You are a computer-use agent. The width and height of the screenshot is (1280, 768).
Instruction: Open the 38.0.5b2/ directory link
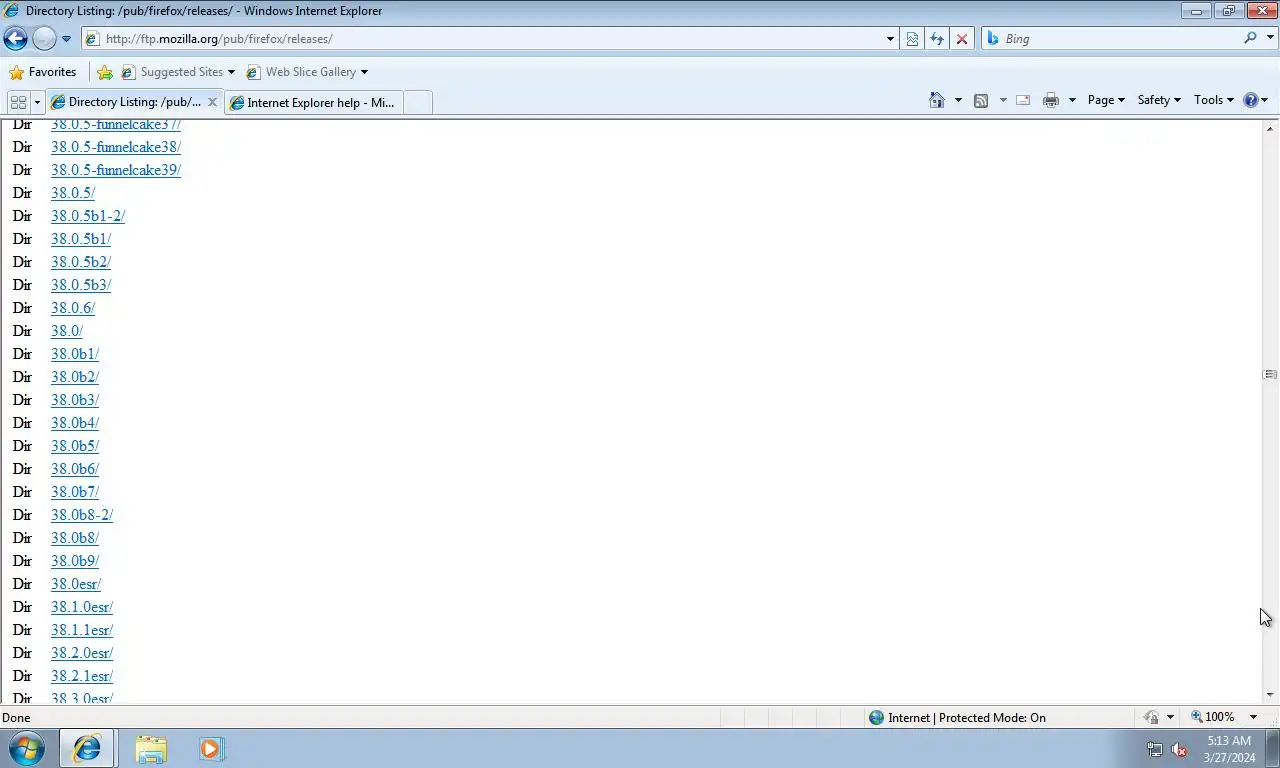point(81,262)
